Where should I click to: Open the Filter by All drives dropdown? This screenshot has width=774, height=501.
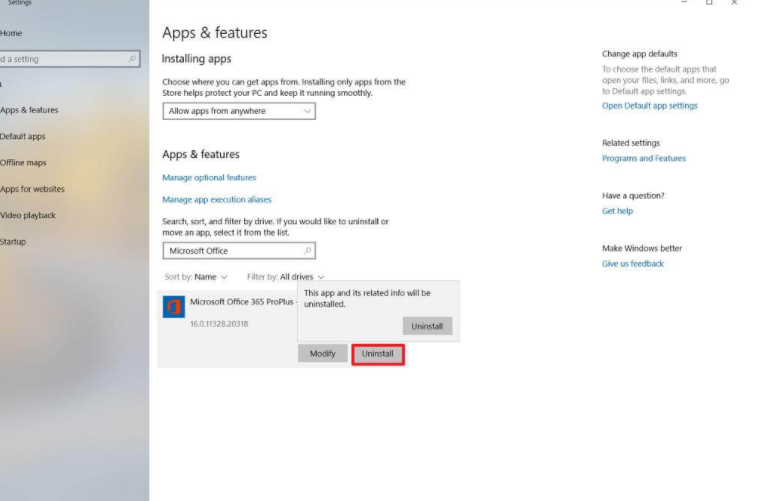pos(285,277)
